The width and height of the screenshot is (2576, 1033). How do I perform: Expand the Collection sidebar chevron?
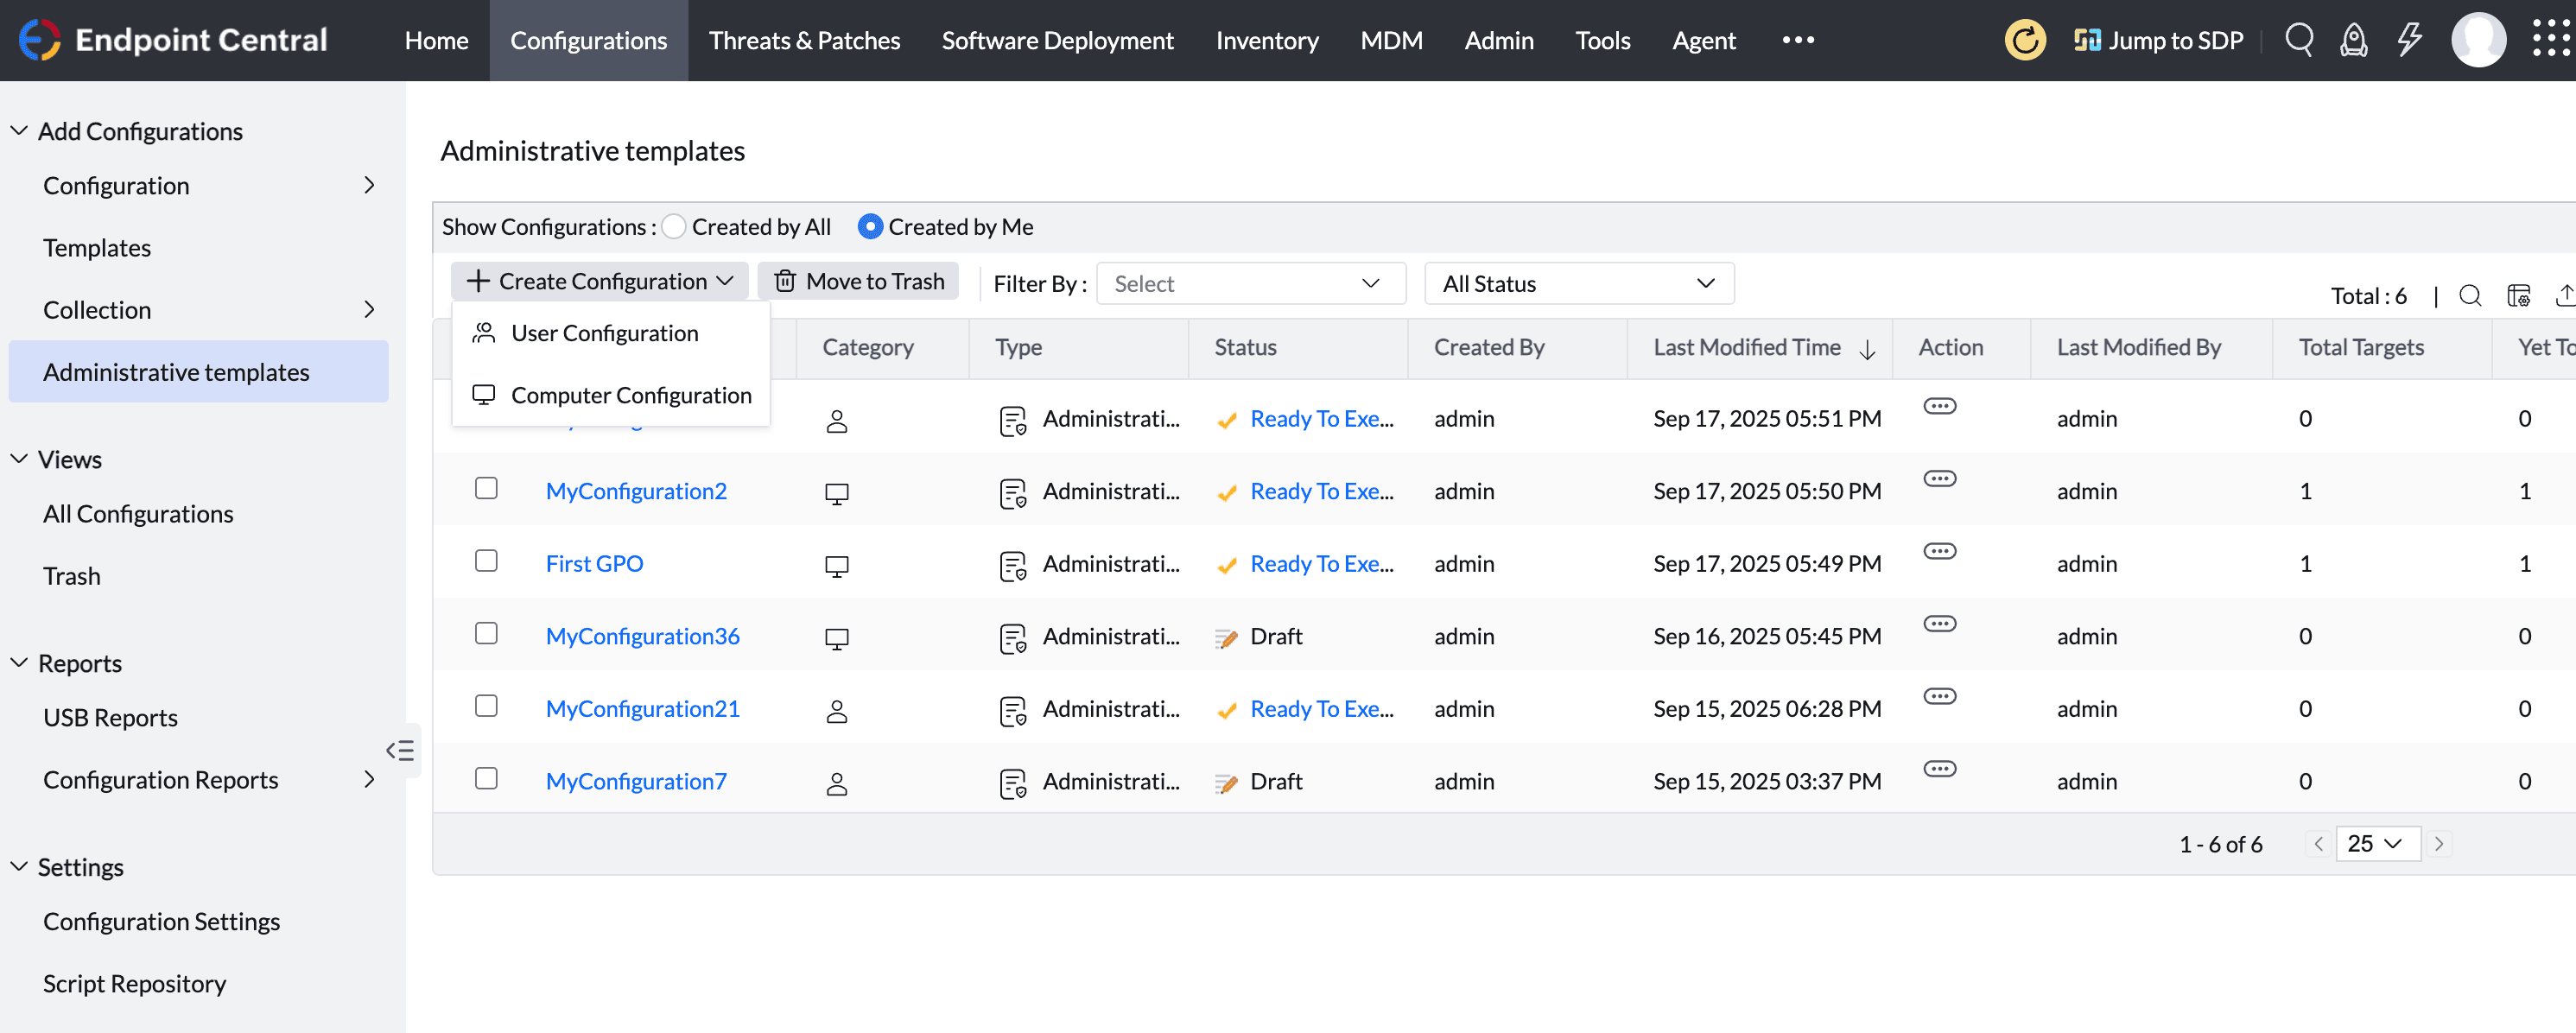tap(371, 309)
